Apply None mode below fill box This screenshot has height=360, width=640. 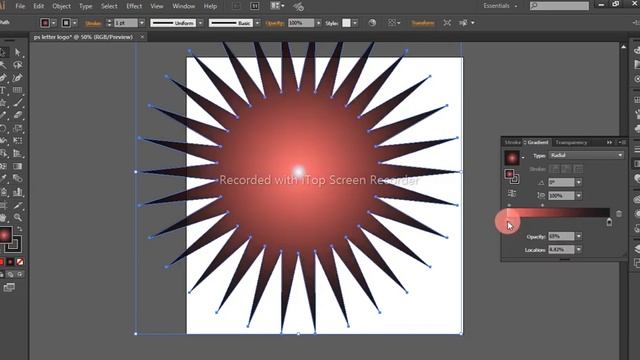pyautogui.click(x=19, y=262)
